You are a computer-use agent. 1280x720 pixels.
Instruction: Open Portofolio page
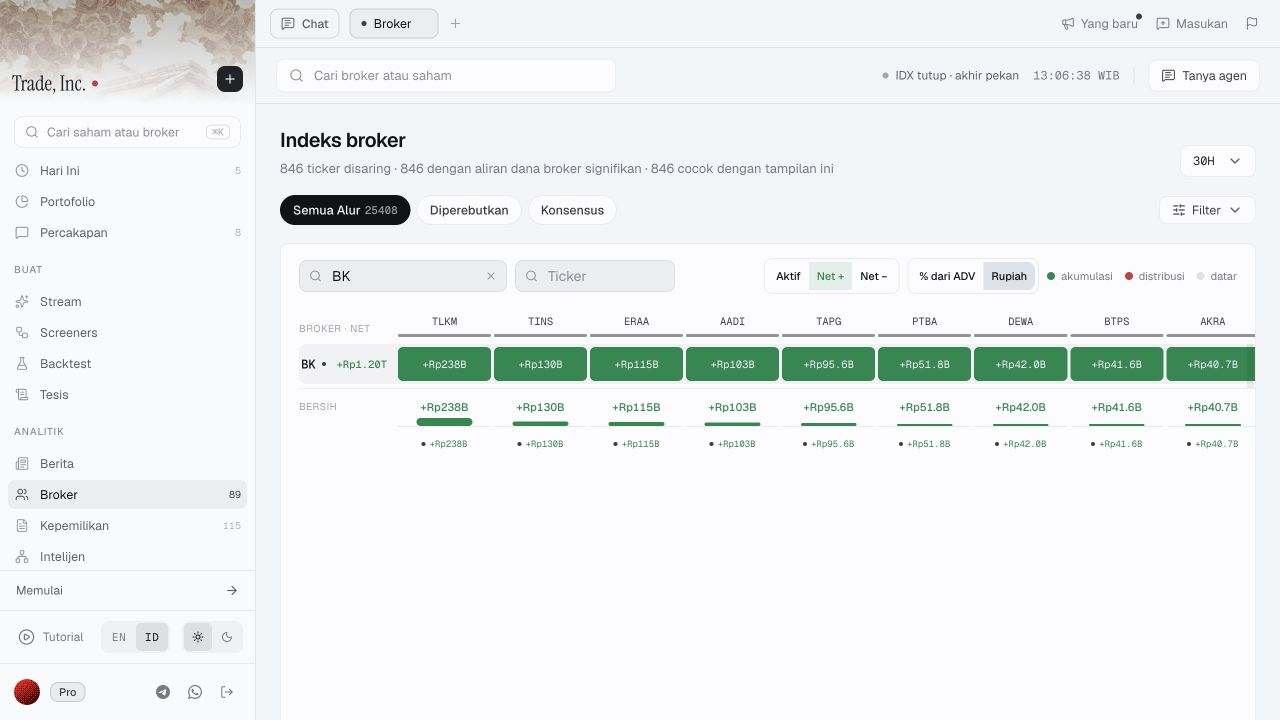(x=128, y=202)
